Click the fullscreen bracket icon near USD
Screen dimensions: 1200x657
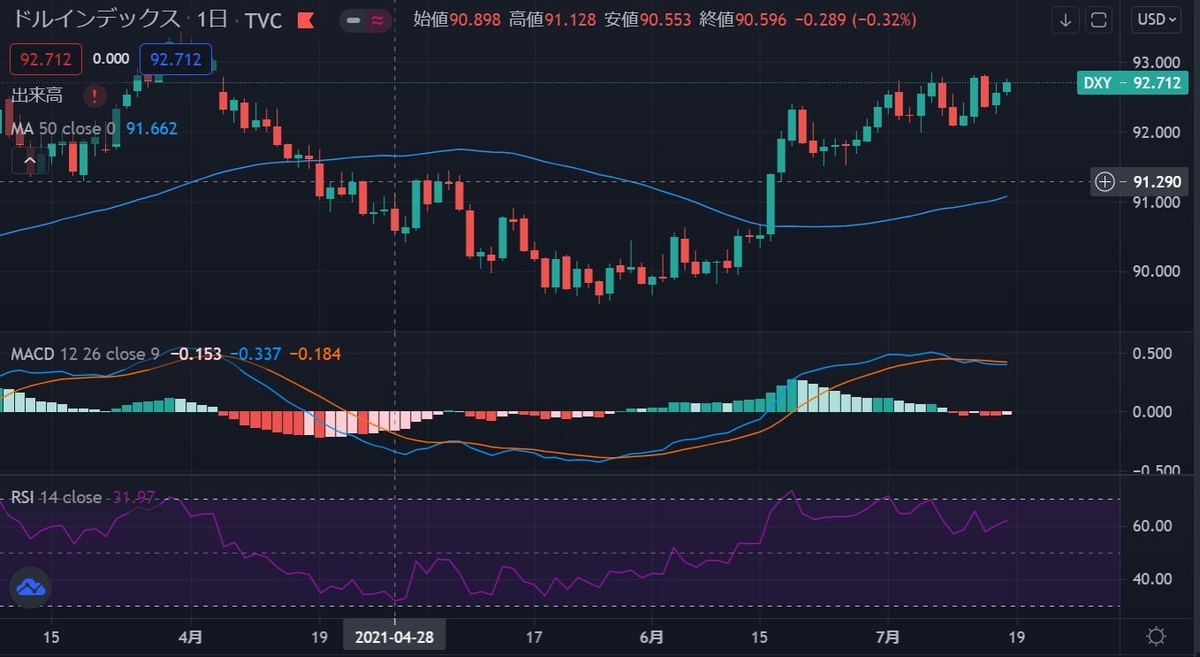click(1099, 19)
